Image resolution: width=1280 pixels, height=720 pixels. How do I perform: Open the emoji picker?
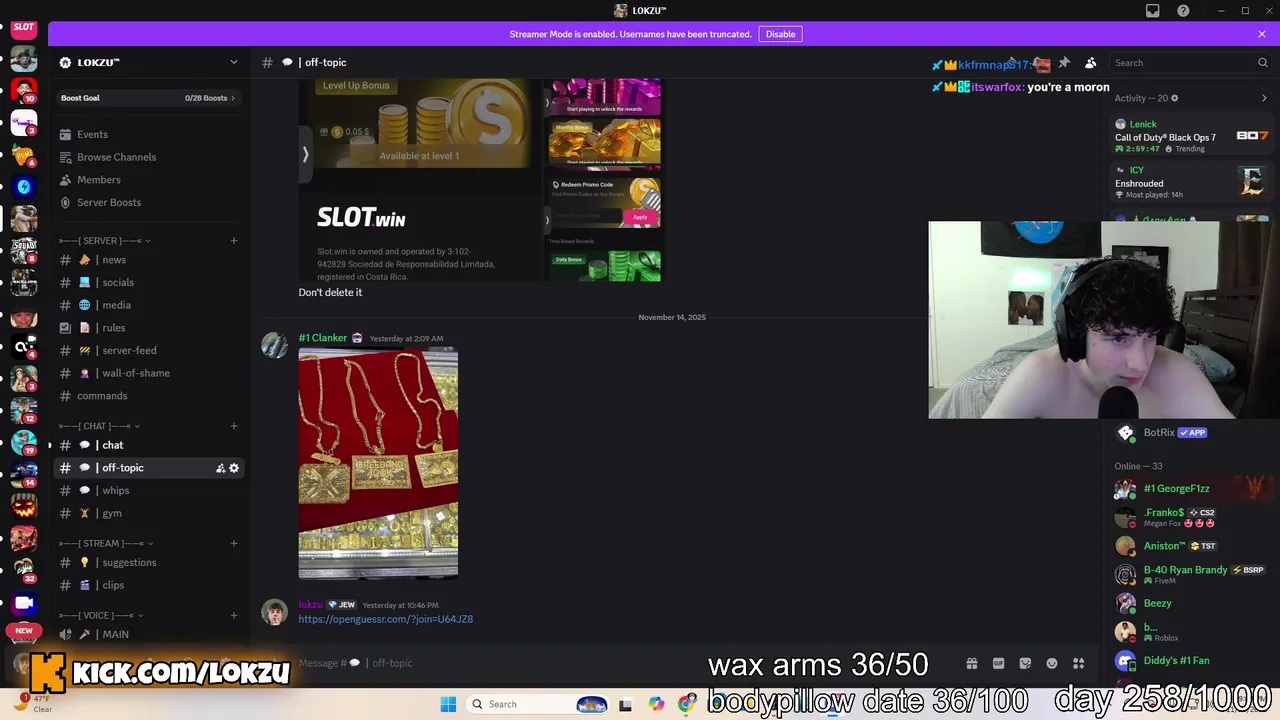pyautogui.click(x=1052, y=663)
